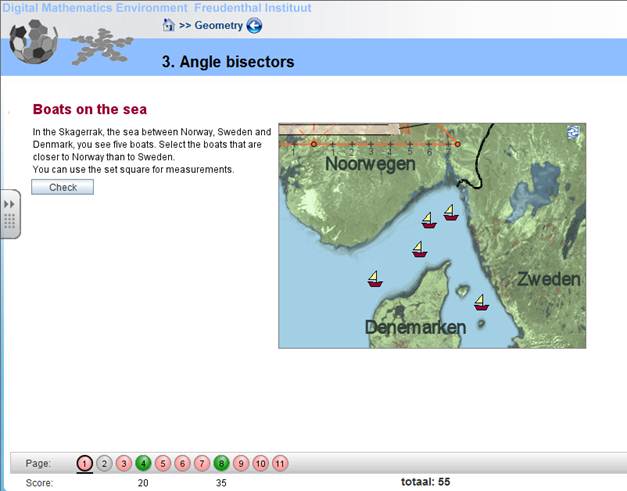The image size is (627, 491).
Task: Click the refresh icon on the map corner
Action: pyautogui.click(x=574, y=133)
